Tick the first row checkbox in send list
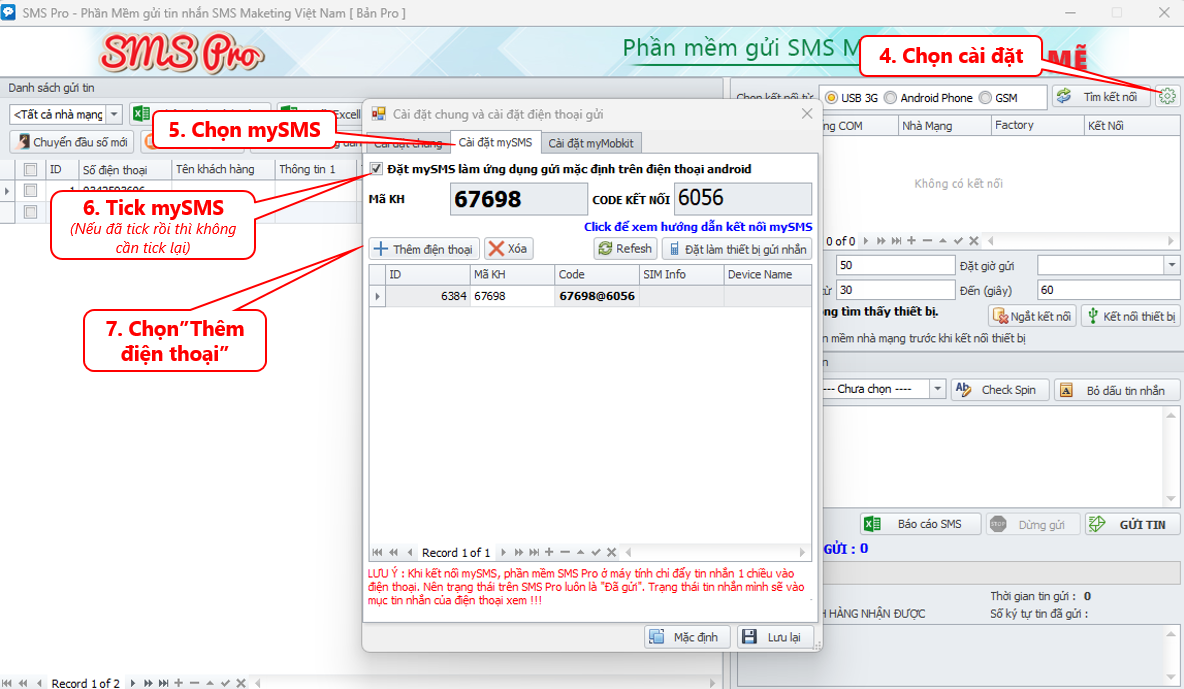 (30, 190)
